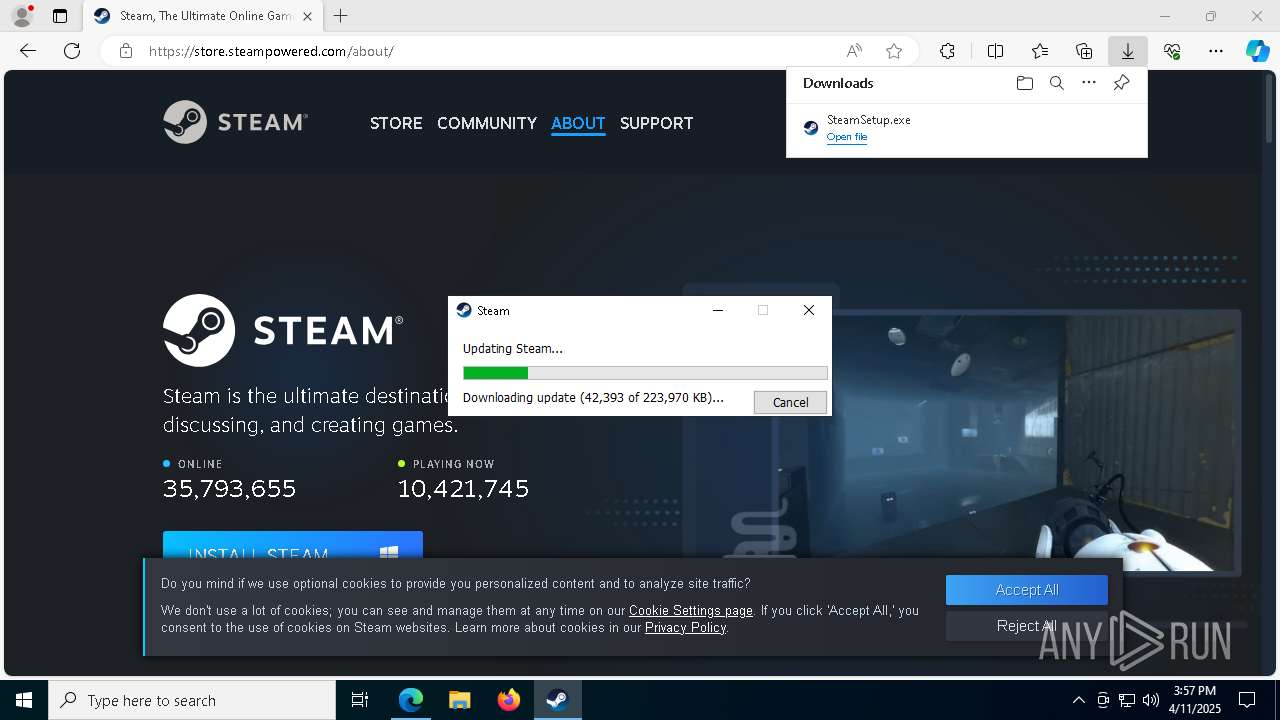Image resolution: width=1280 pixels, height=720 pixels.
Task: View site information lock icon
Action: pos(126,51)
